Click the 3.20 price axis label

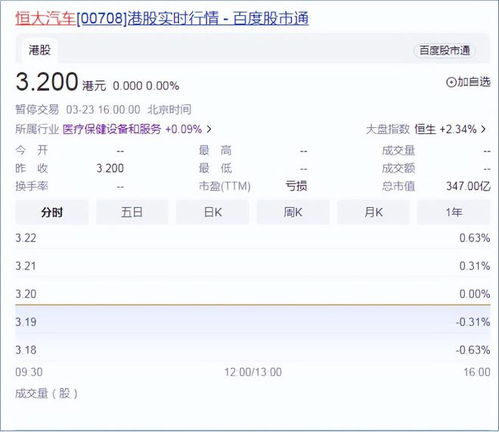click(26, 294)
